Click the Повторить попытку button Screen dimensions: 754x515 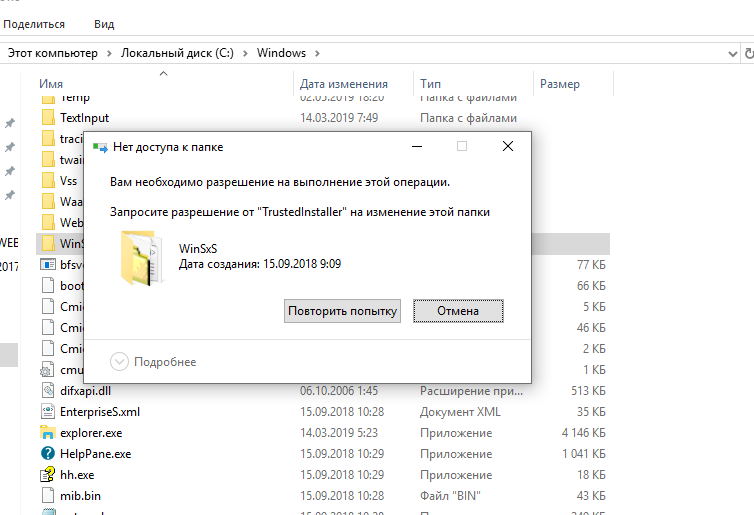click(342, 311)
